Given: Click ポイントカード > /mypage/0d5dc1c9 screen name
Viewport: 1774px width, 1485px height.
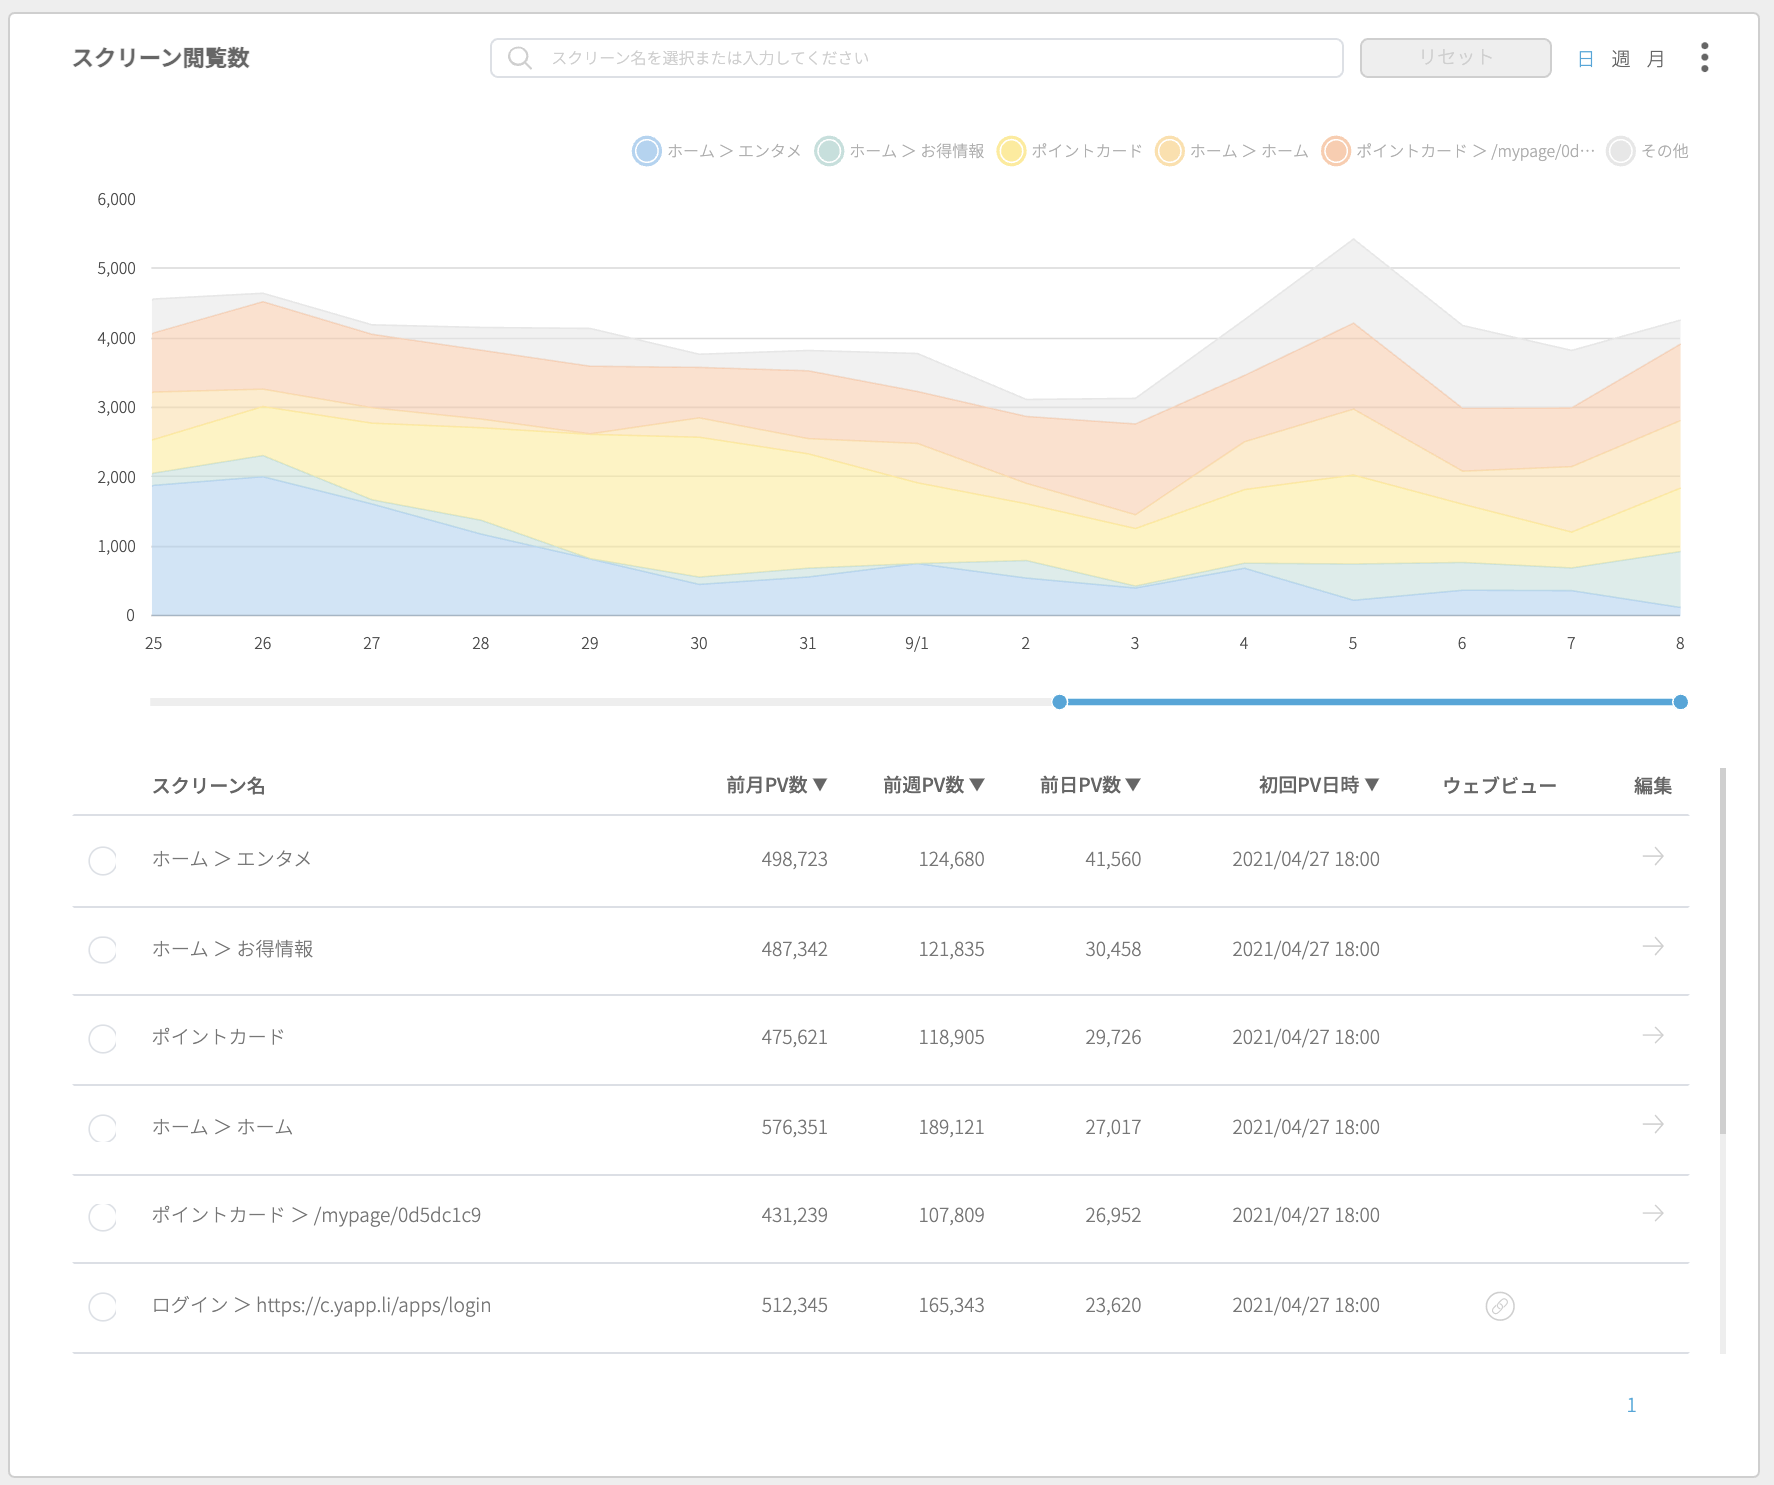Looking at the screenshot, I should 316,1215.
